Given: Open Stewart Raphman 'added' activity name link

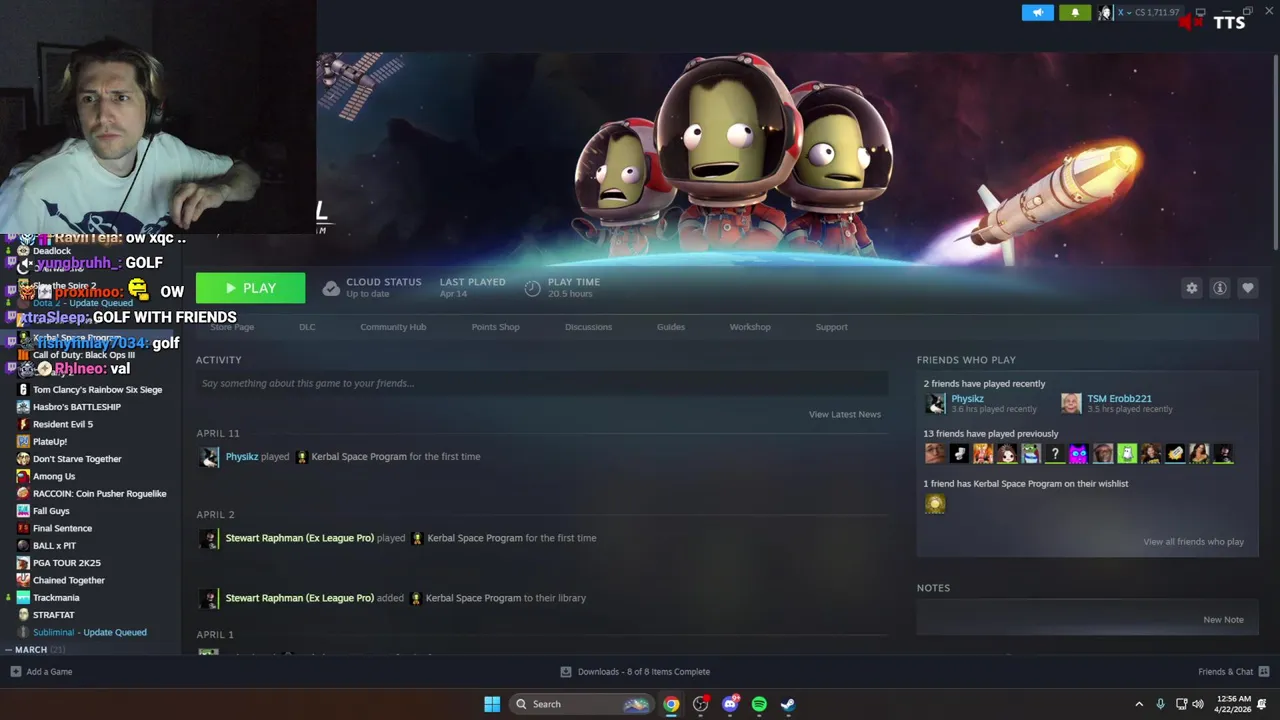Looking at the screenshot, I should coord(300,598).
